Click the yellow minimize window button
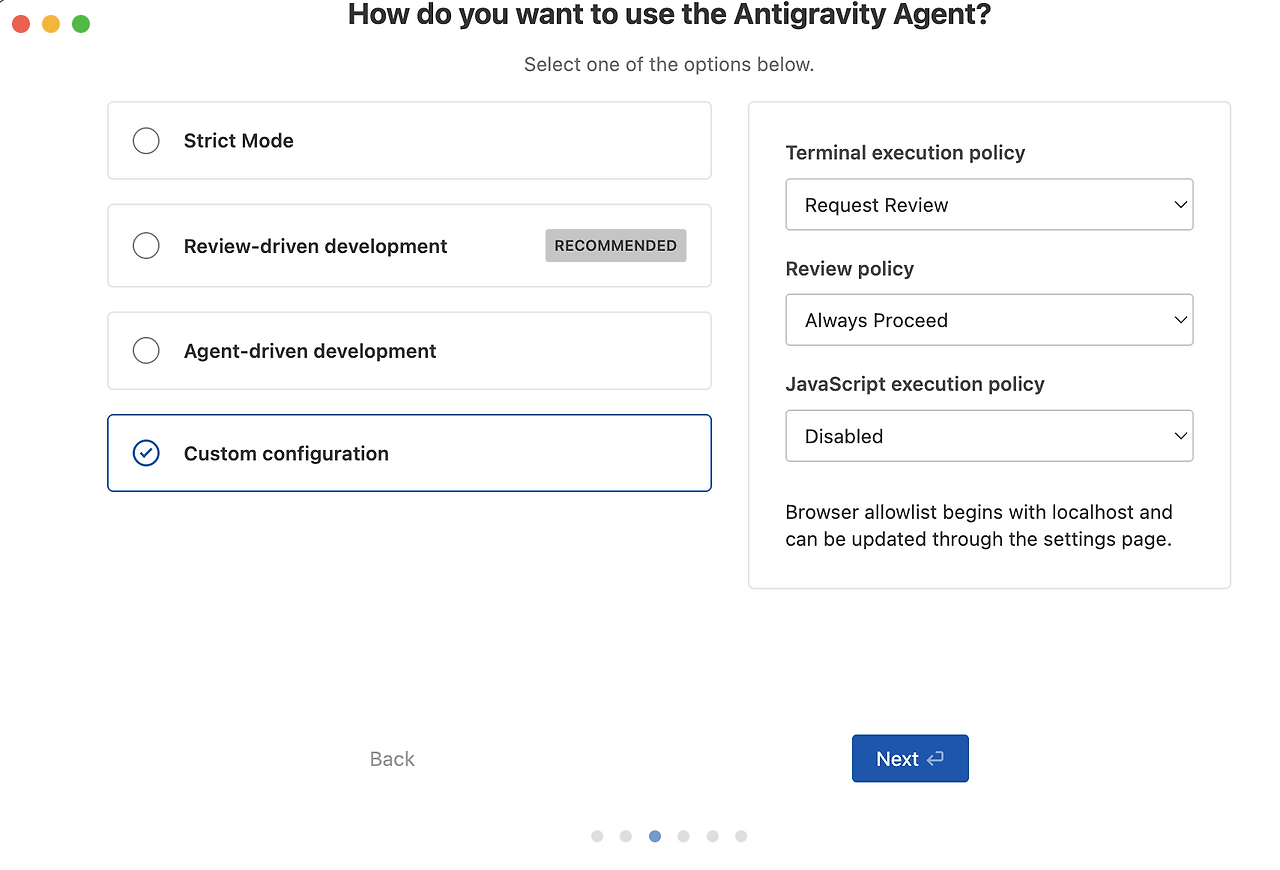 tap(51, 23)
